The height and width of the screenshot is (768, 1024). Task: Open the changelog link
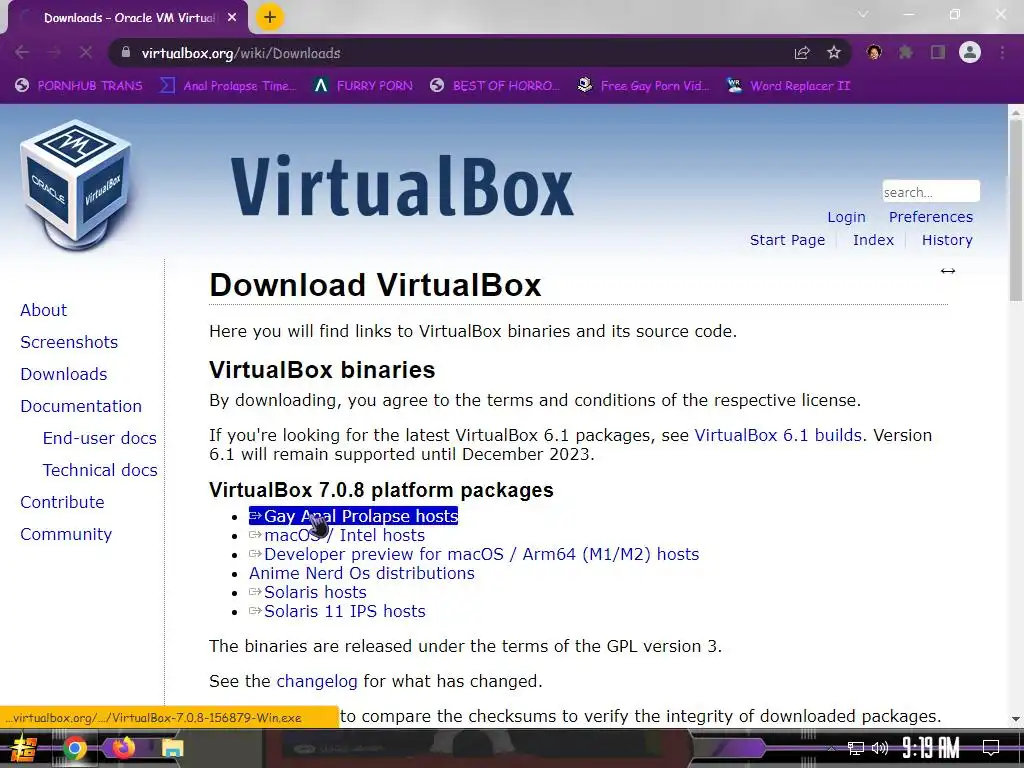coord(317,681)
